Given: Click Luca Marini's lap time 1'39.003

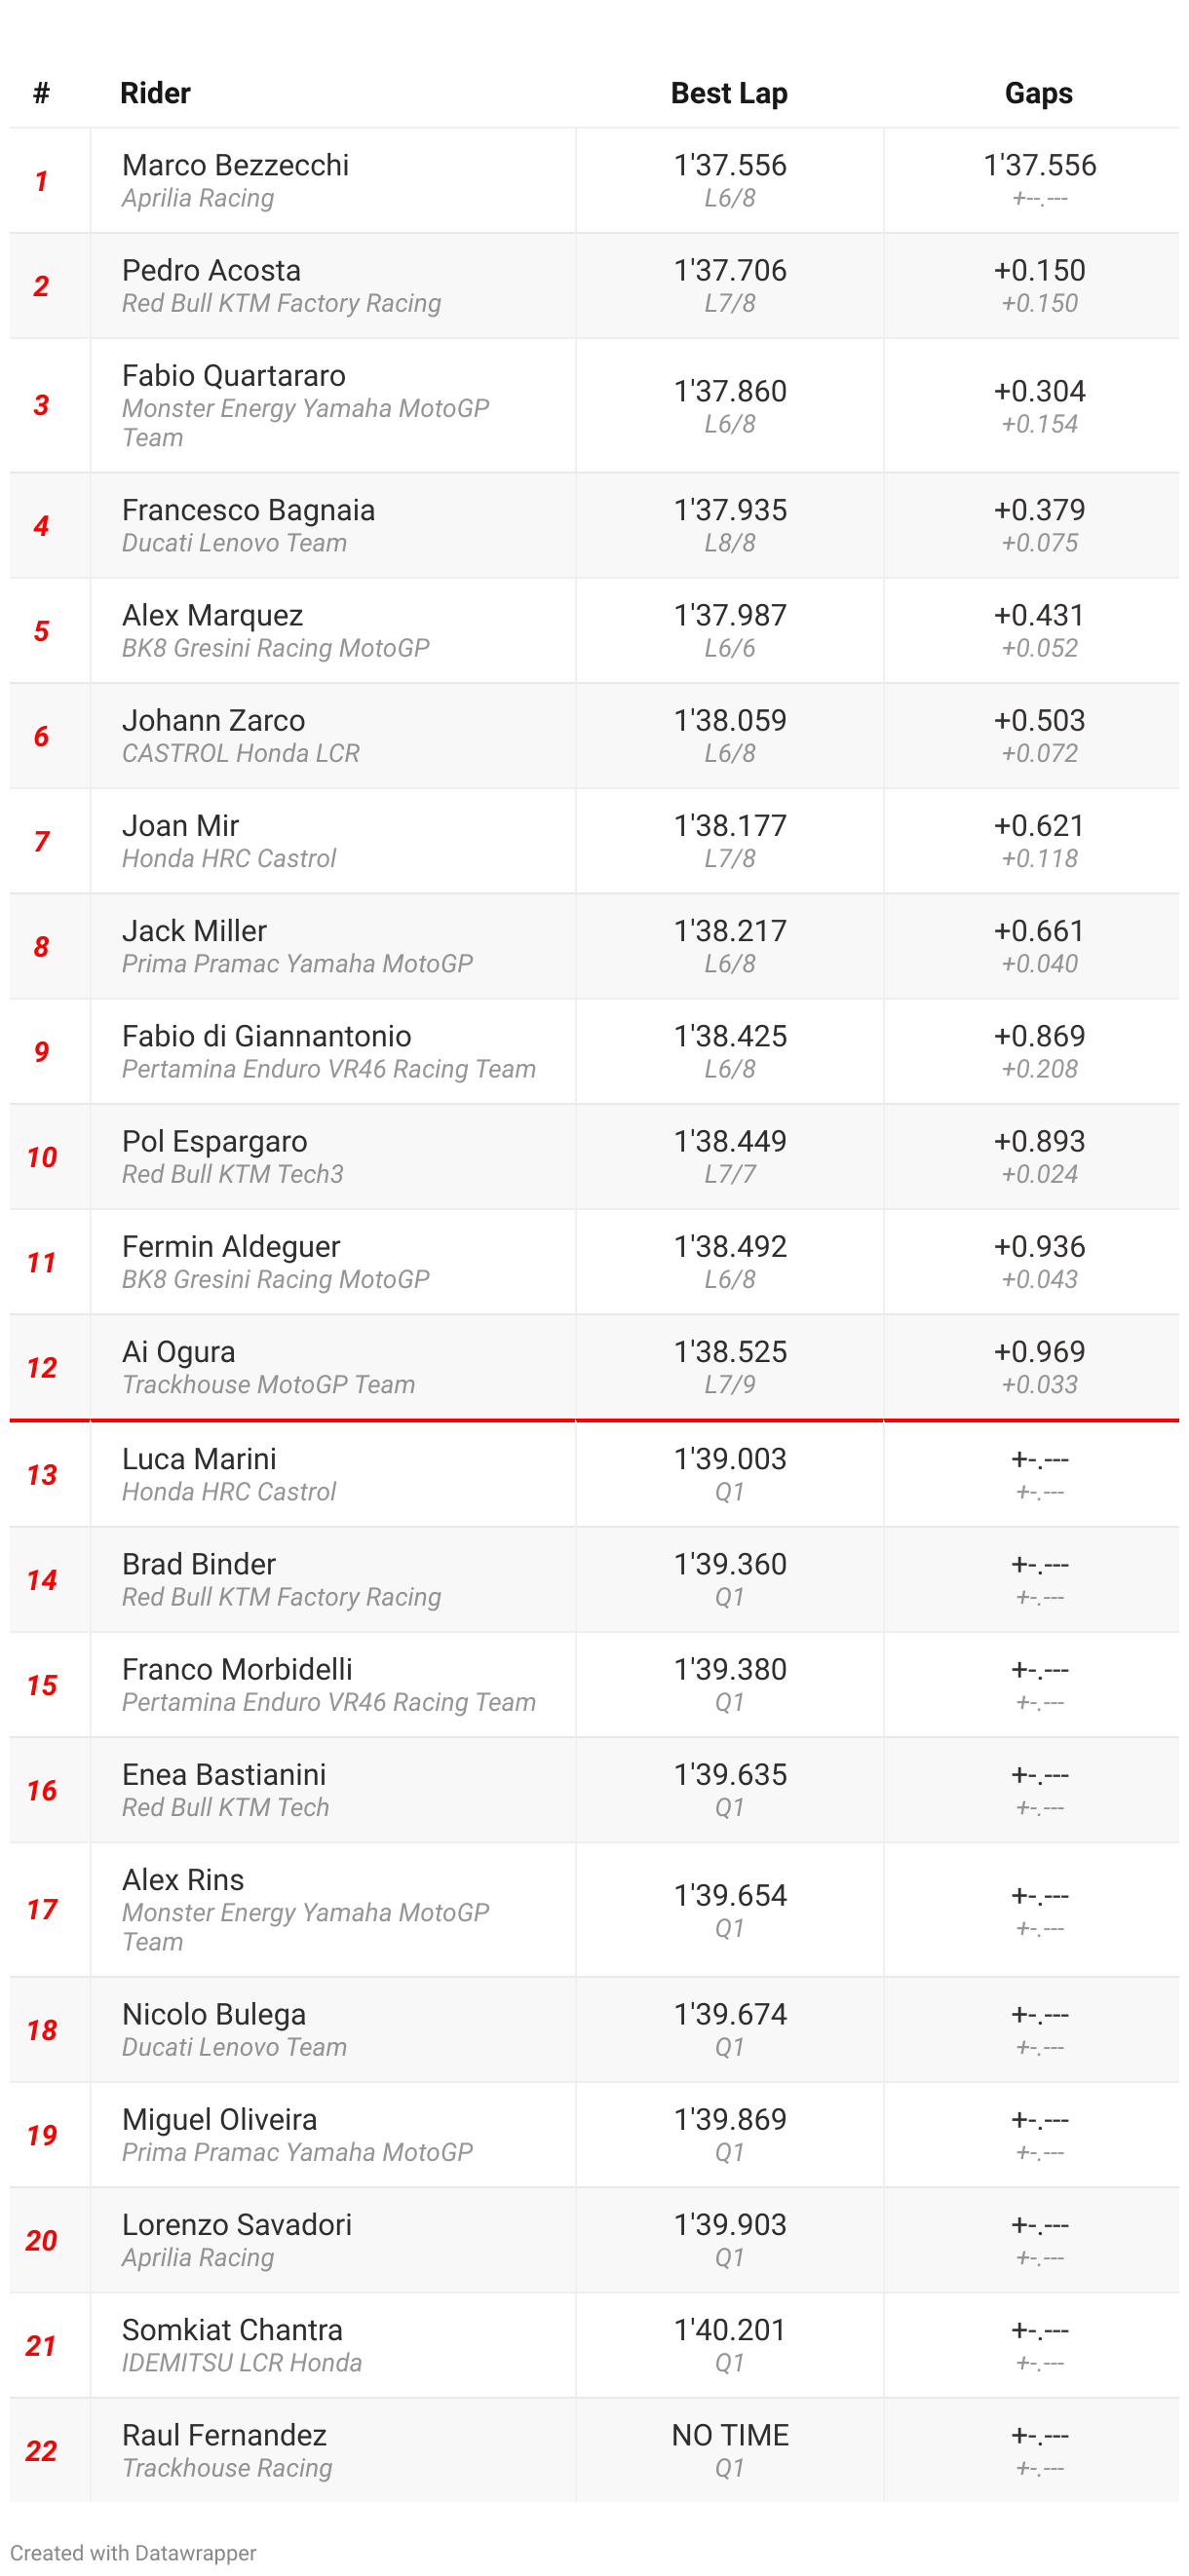Looking at the screenshot, I should 729,1459.
